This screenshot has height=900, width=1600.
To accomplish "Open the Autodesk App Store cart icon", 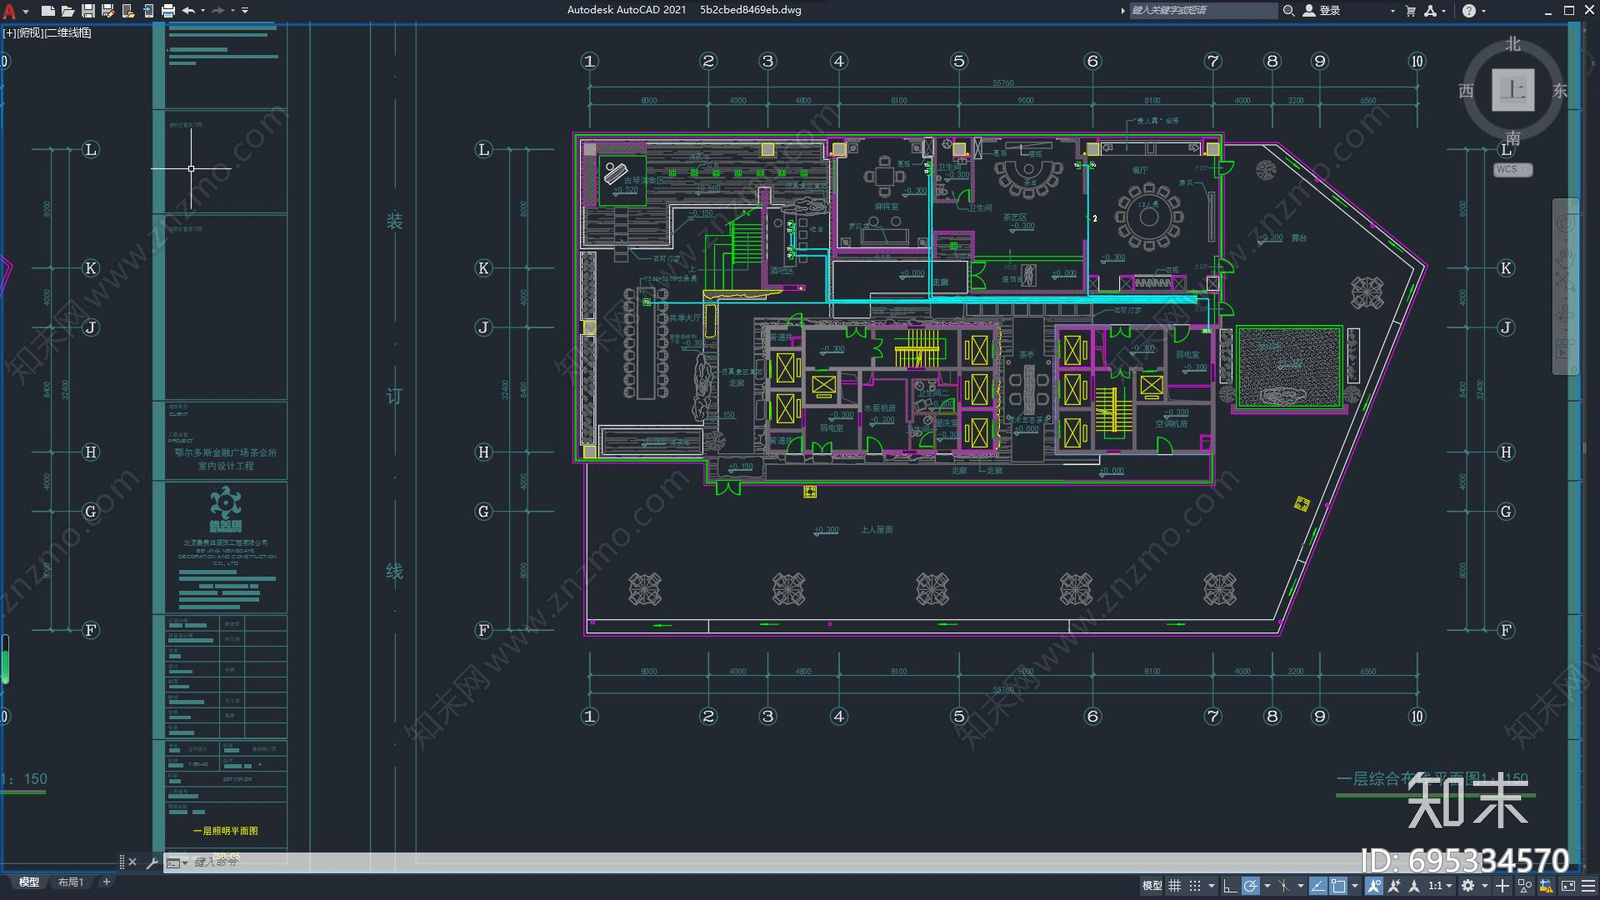I will point(1411,10).
